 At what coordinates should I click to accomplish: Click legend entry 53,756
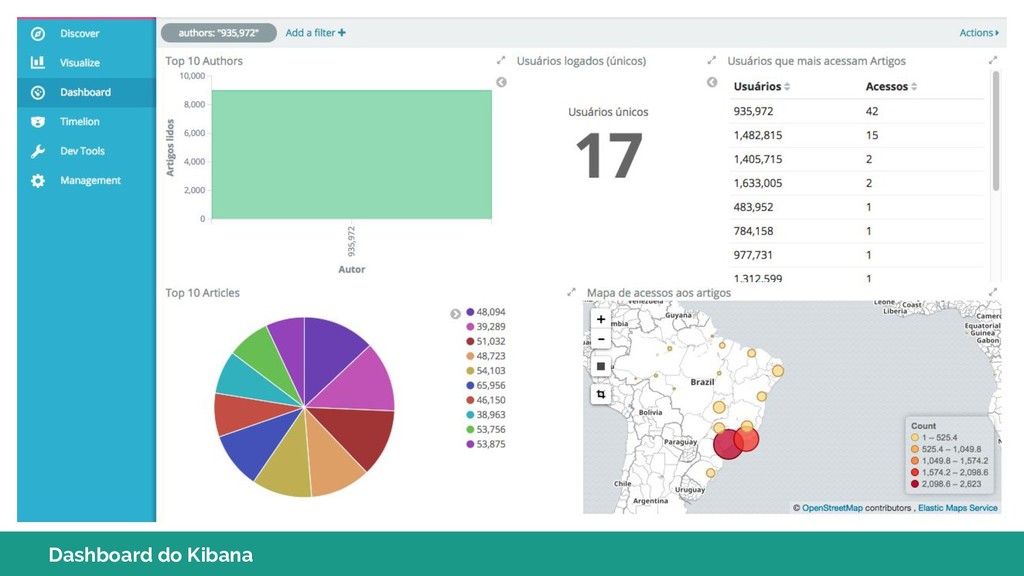485,429
